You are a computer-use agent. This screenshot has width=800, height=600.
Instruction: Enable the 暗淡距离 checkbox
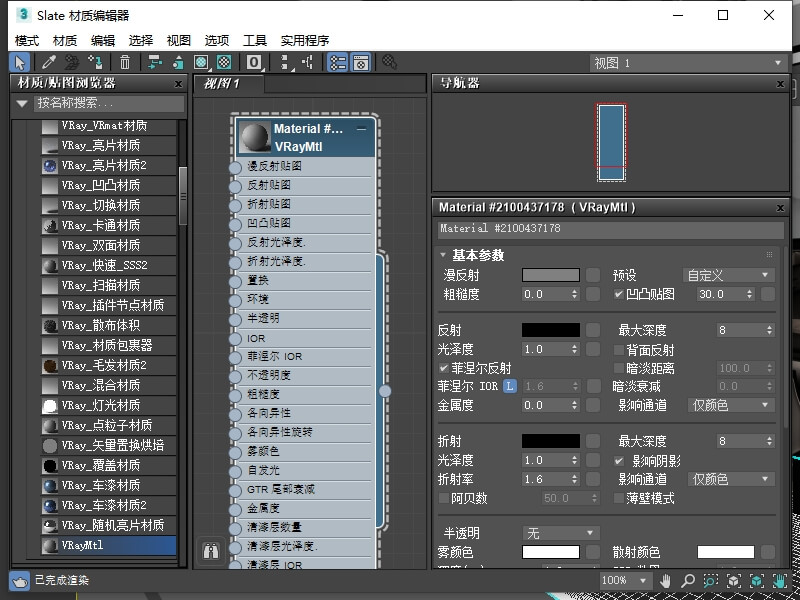point(619,368)
